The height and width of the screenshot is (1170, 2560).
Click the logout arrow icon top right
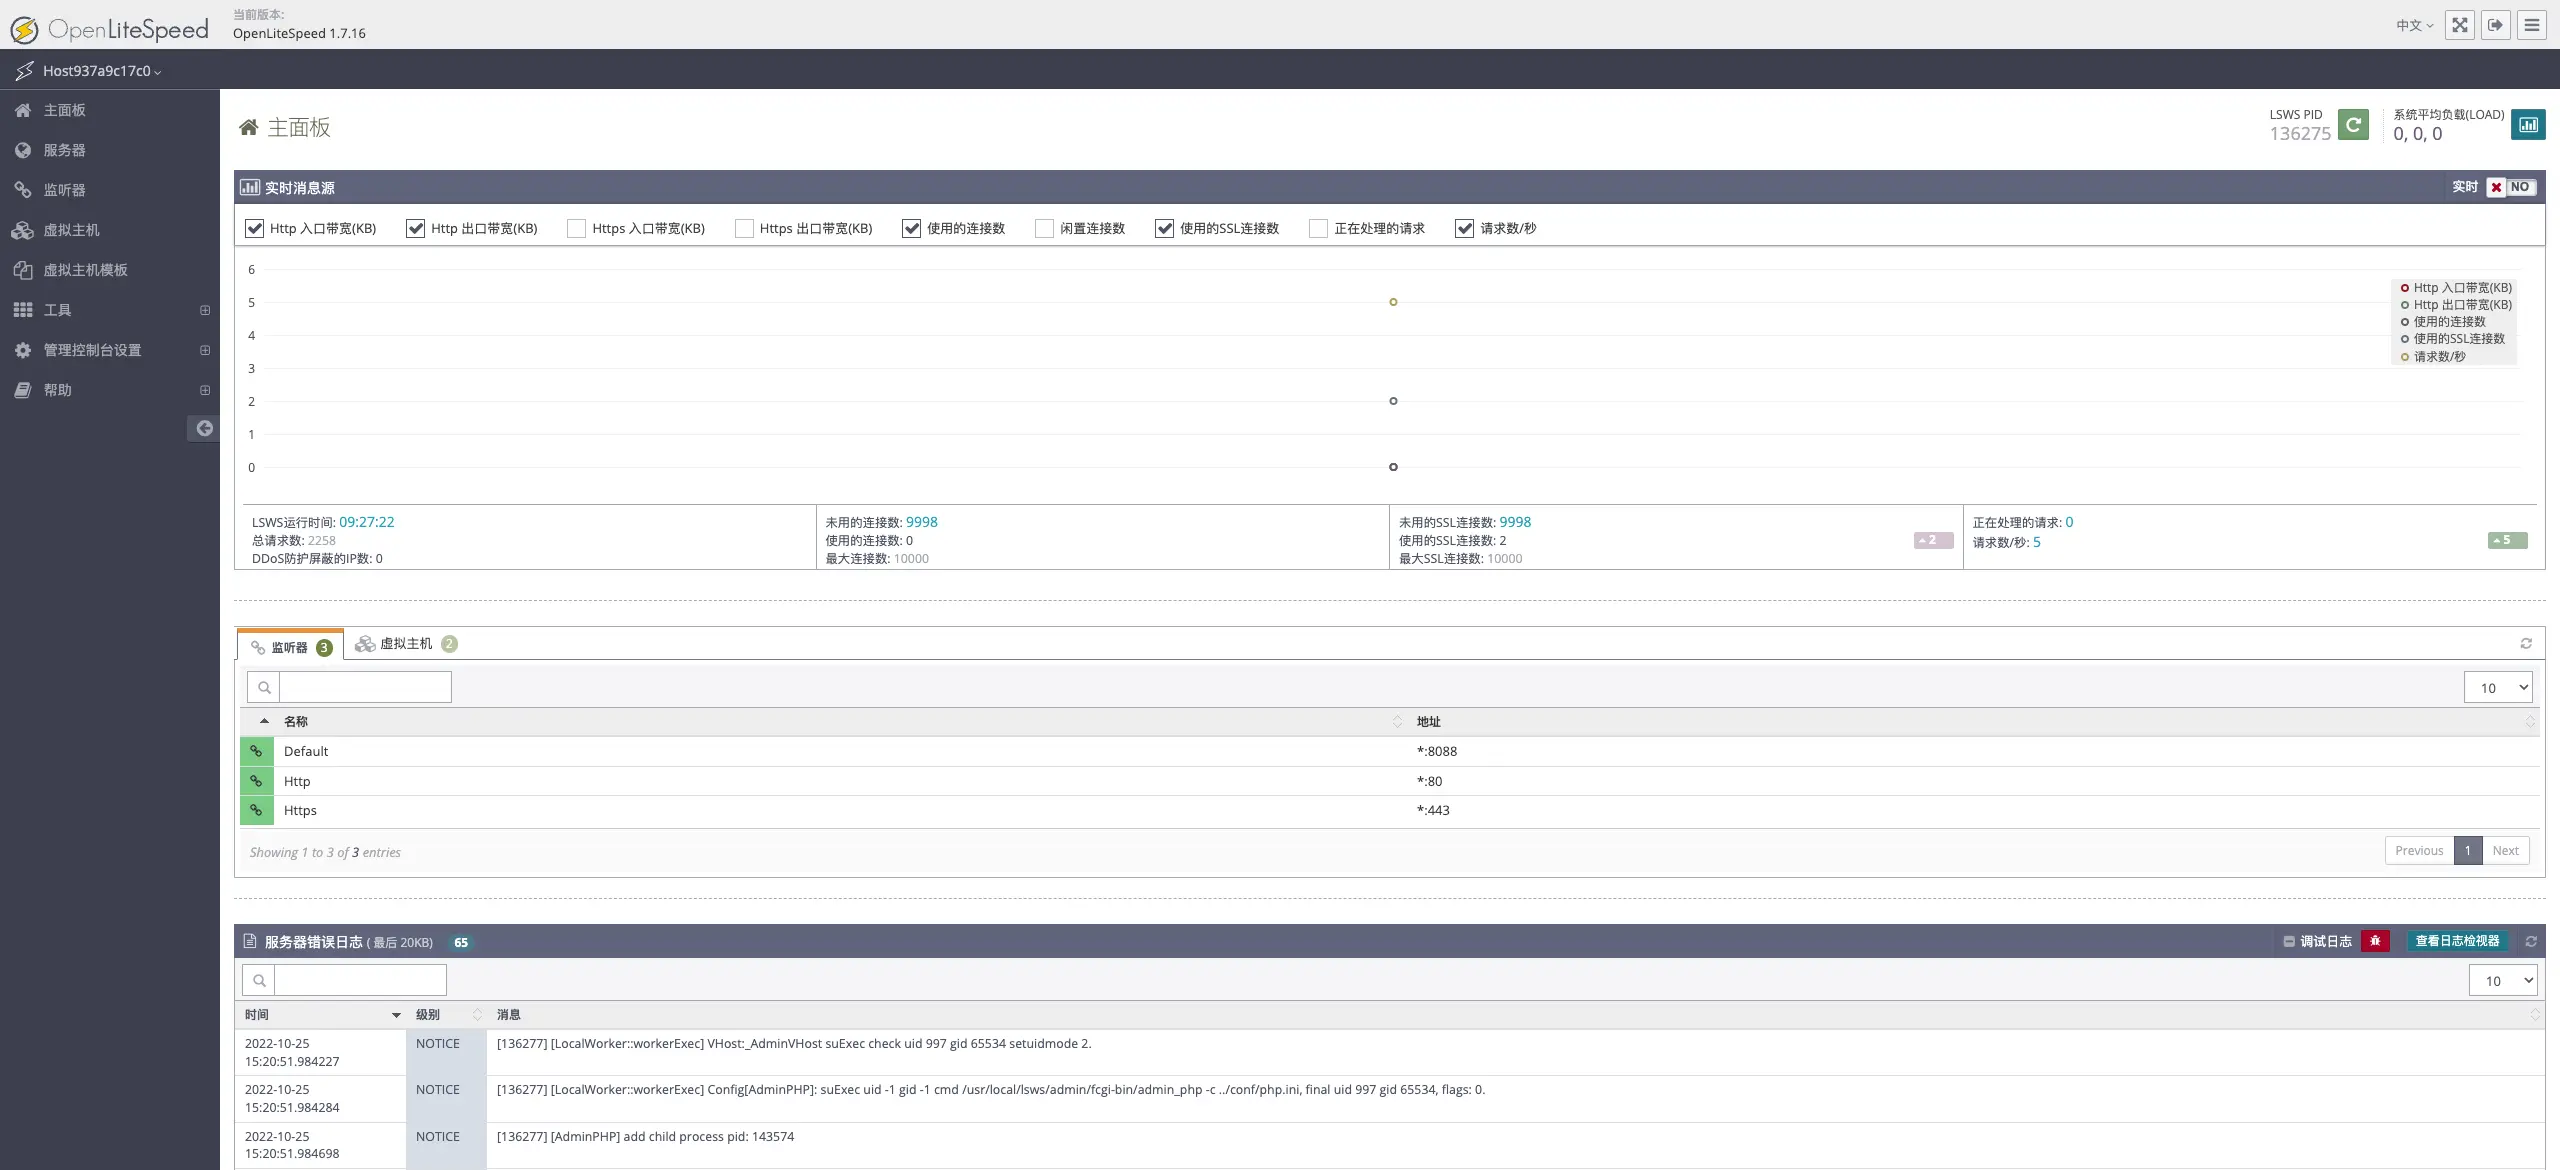click(x=2496, y=24)
